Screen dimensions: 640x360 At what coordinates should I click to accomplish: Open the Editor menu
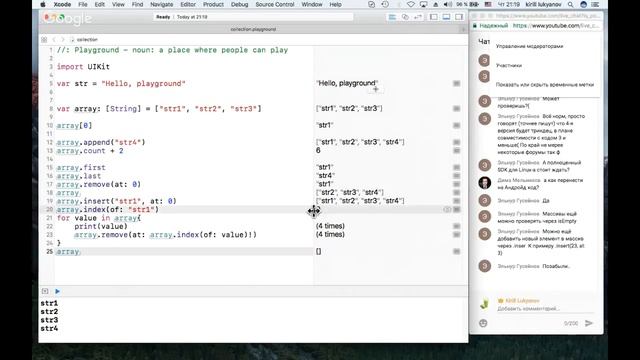[x=188, y=4]
